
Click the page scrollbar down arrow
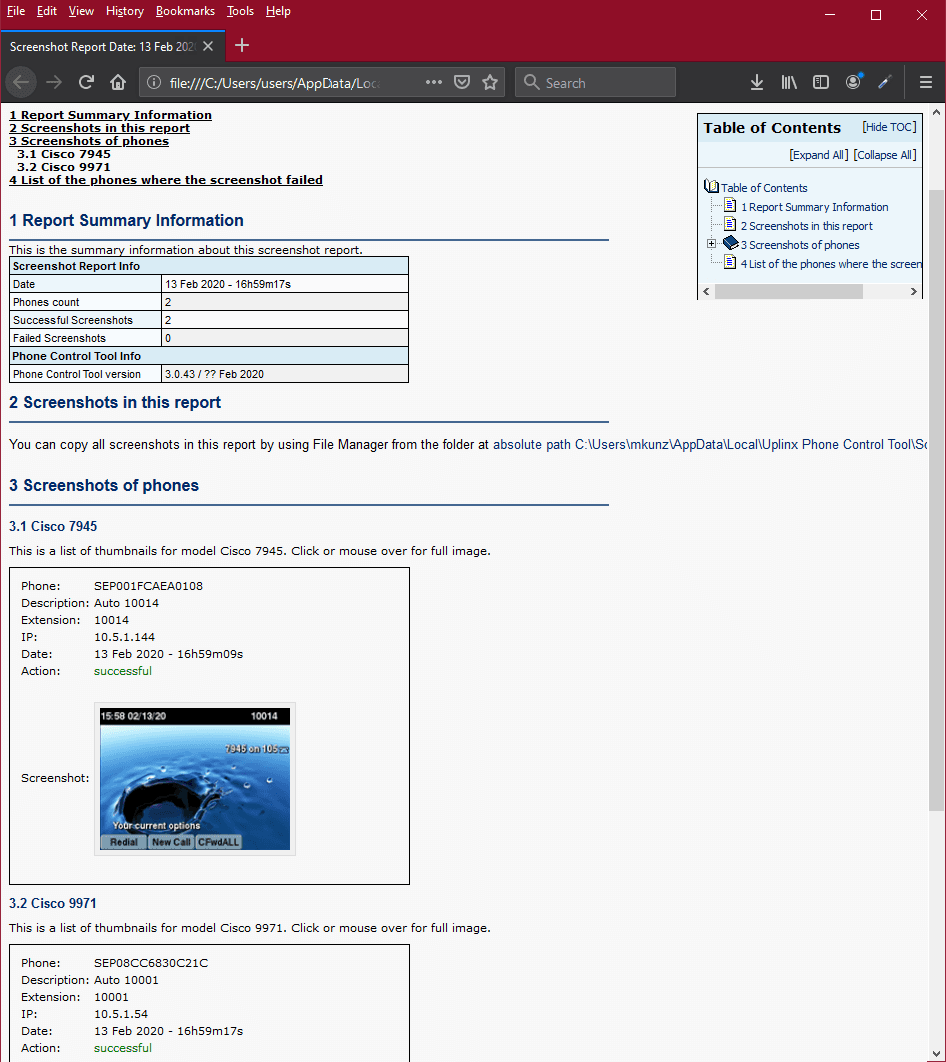point(937,1054)
